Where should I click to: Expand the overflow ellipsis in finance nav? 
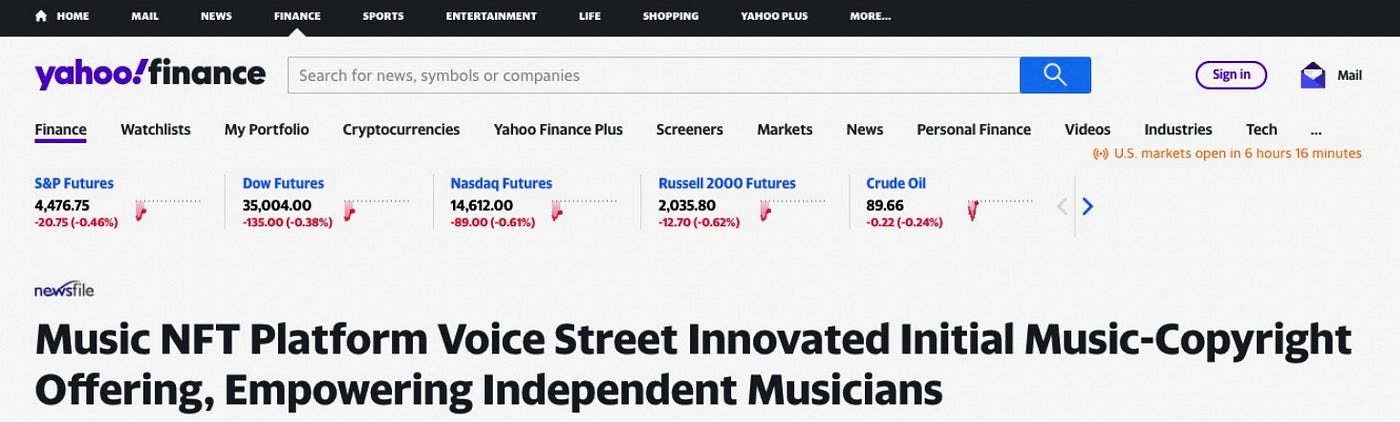(x=1315, y=130)
